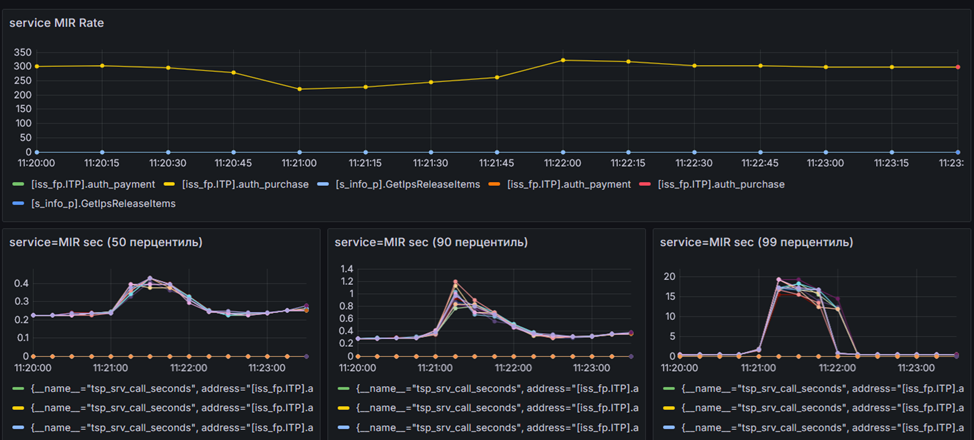Click blue series swatch in 99 перцентиль legend
Screen dimensions: 974x440
click(x=669, y=428)
